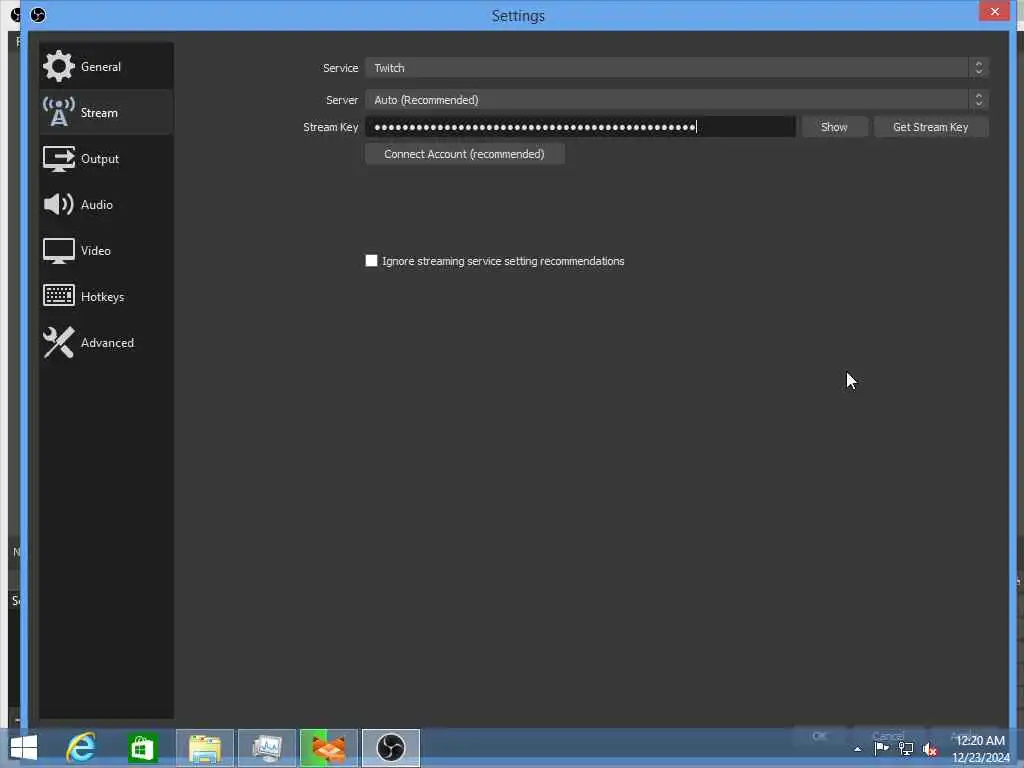
Task: Switch to OBS Studio on taskbar
Action: pyautogui.click(x=391, y=748)
